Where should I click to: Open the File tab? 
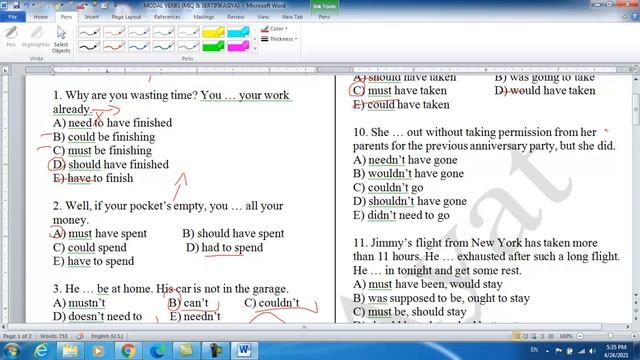[13, 17]
